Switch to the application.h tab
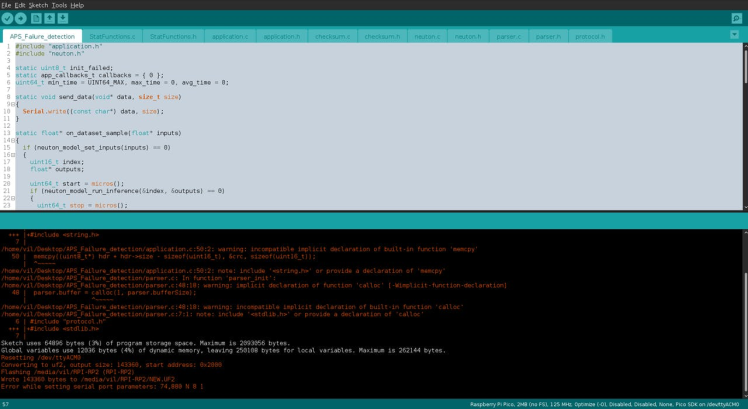 tap(282, 36)
